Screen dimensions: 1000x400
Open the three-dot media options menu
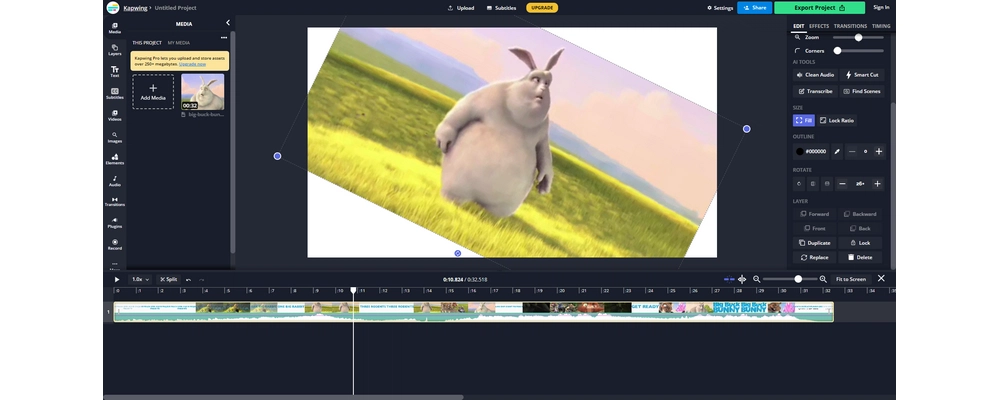pos(223,38)
